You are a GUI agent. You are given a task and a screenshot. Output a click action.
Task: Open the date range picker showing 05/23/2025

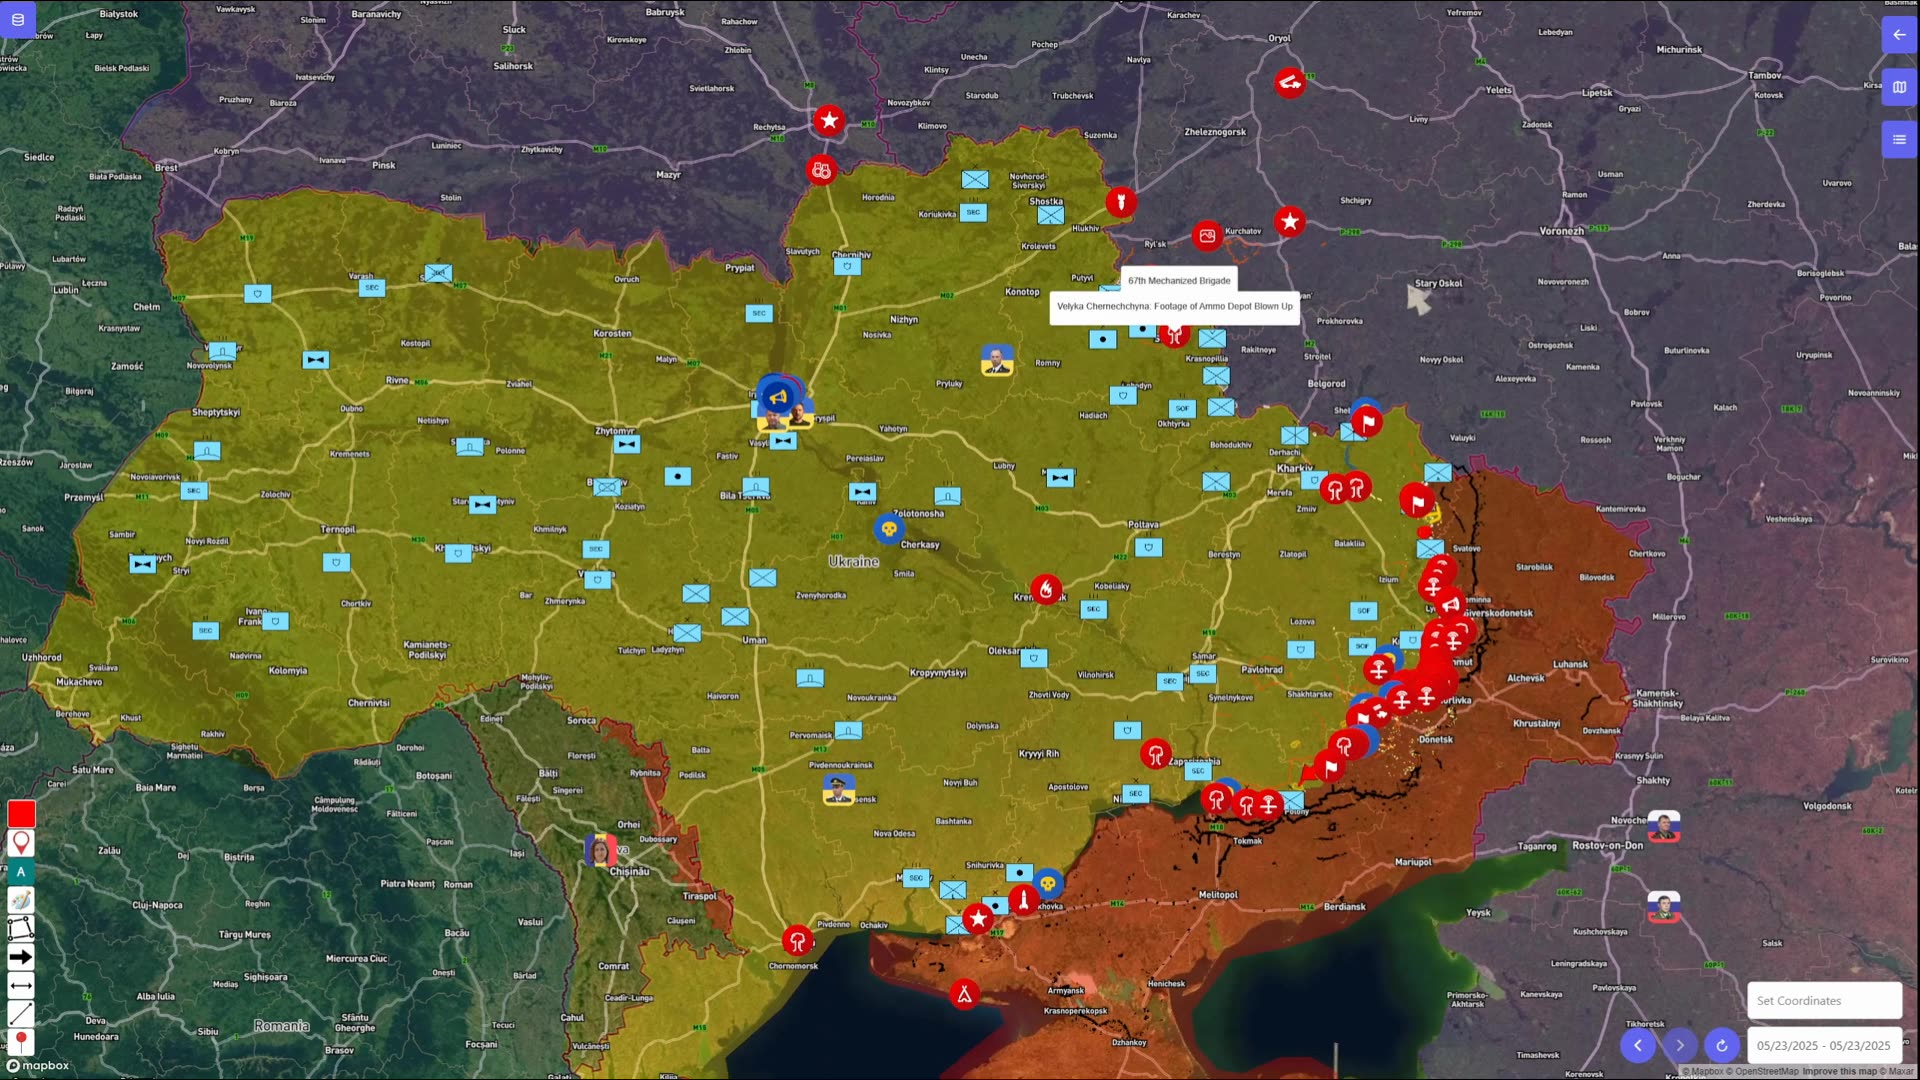coord(1824,1045)
